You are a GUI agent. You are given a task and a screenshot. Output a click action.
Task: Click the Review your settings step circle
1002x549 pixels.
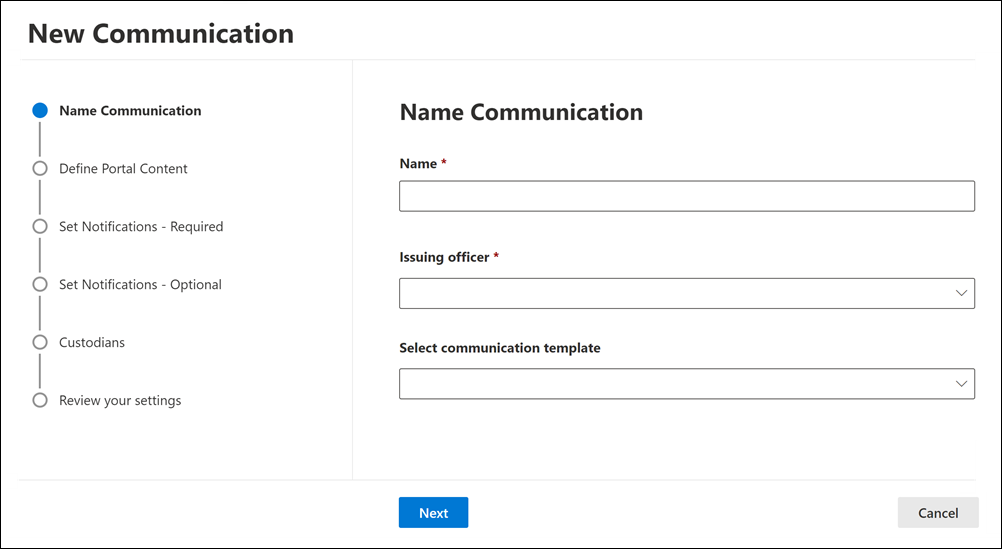coord(40,401)
